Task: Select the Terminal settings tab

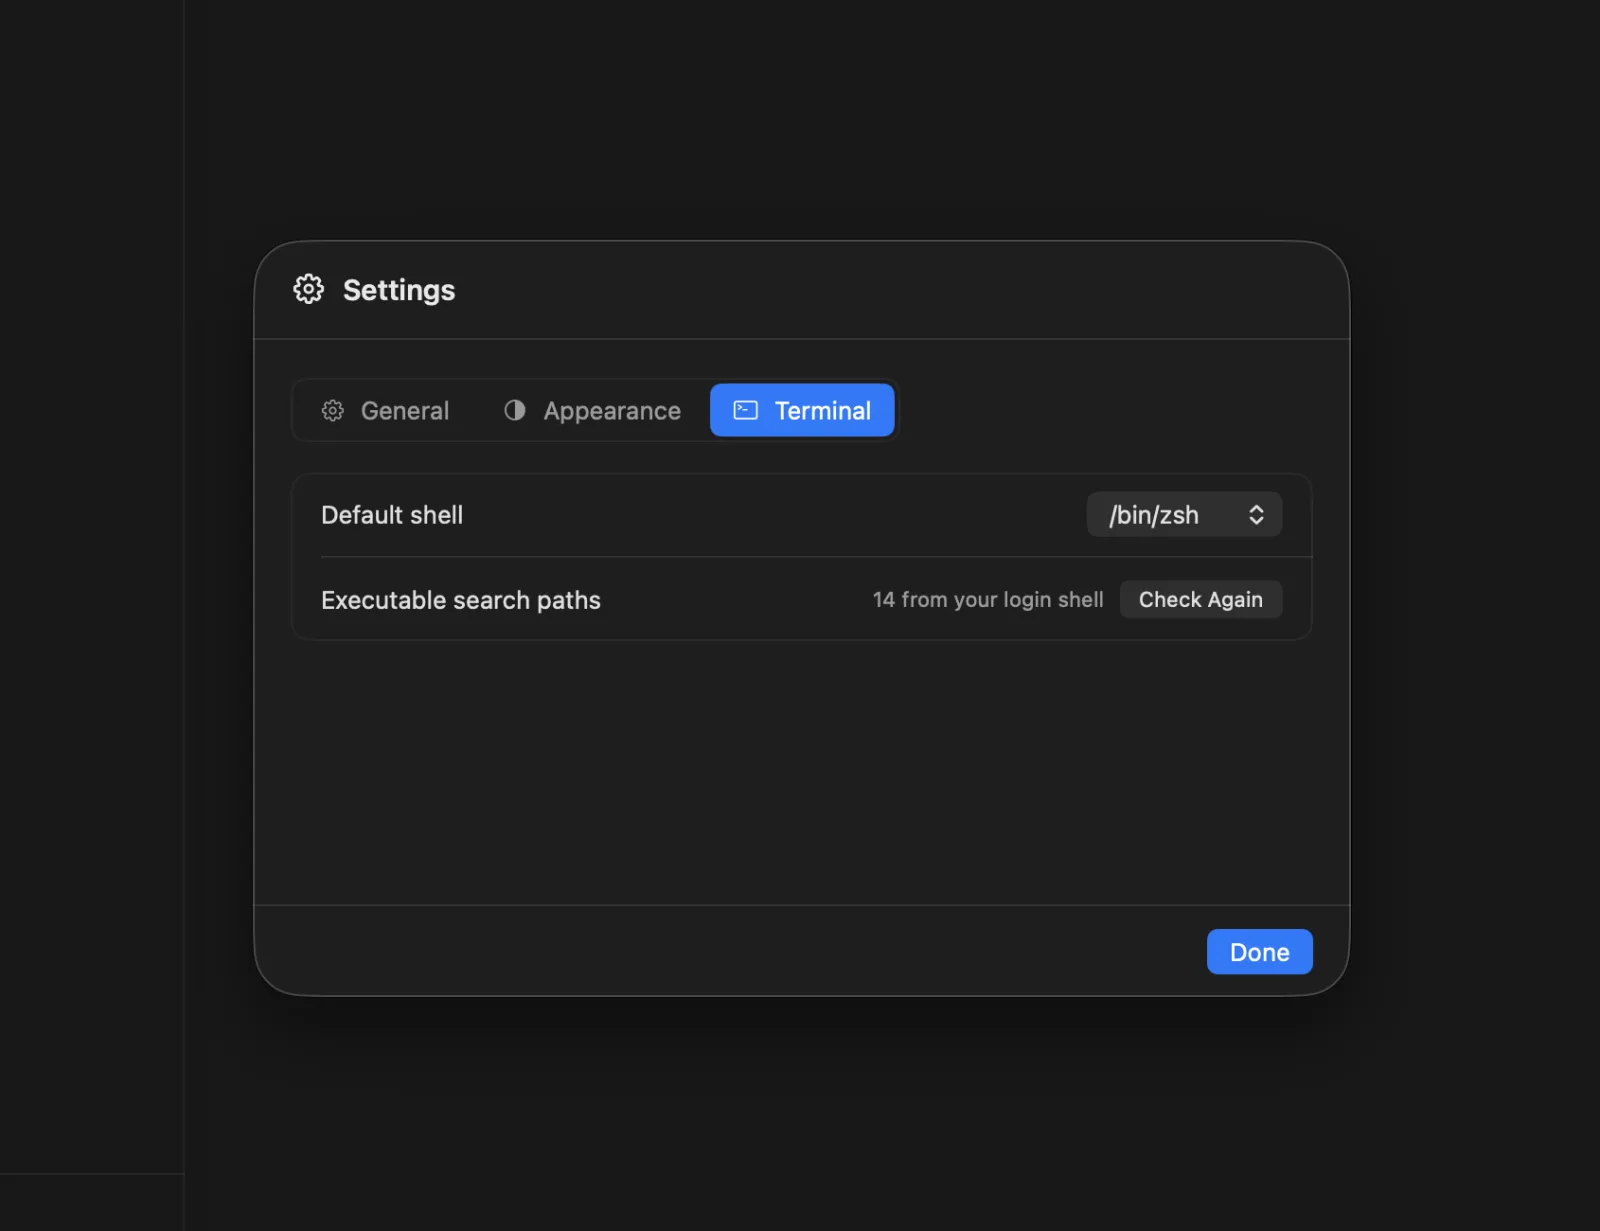Action: point(802,411)
